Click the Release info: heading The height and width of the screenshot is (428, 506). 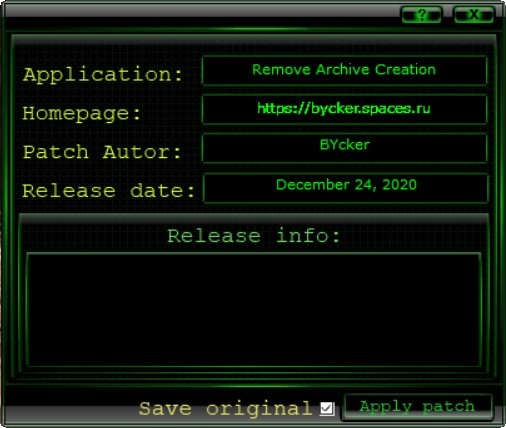point(254,236)
